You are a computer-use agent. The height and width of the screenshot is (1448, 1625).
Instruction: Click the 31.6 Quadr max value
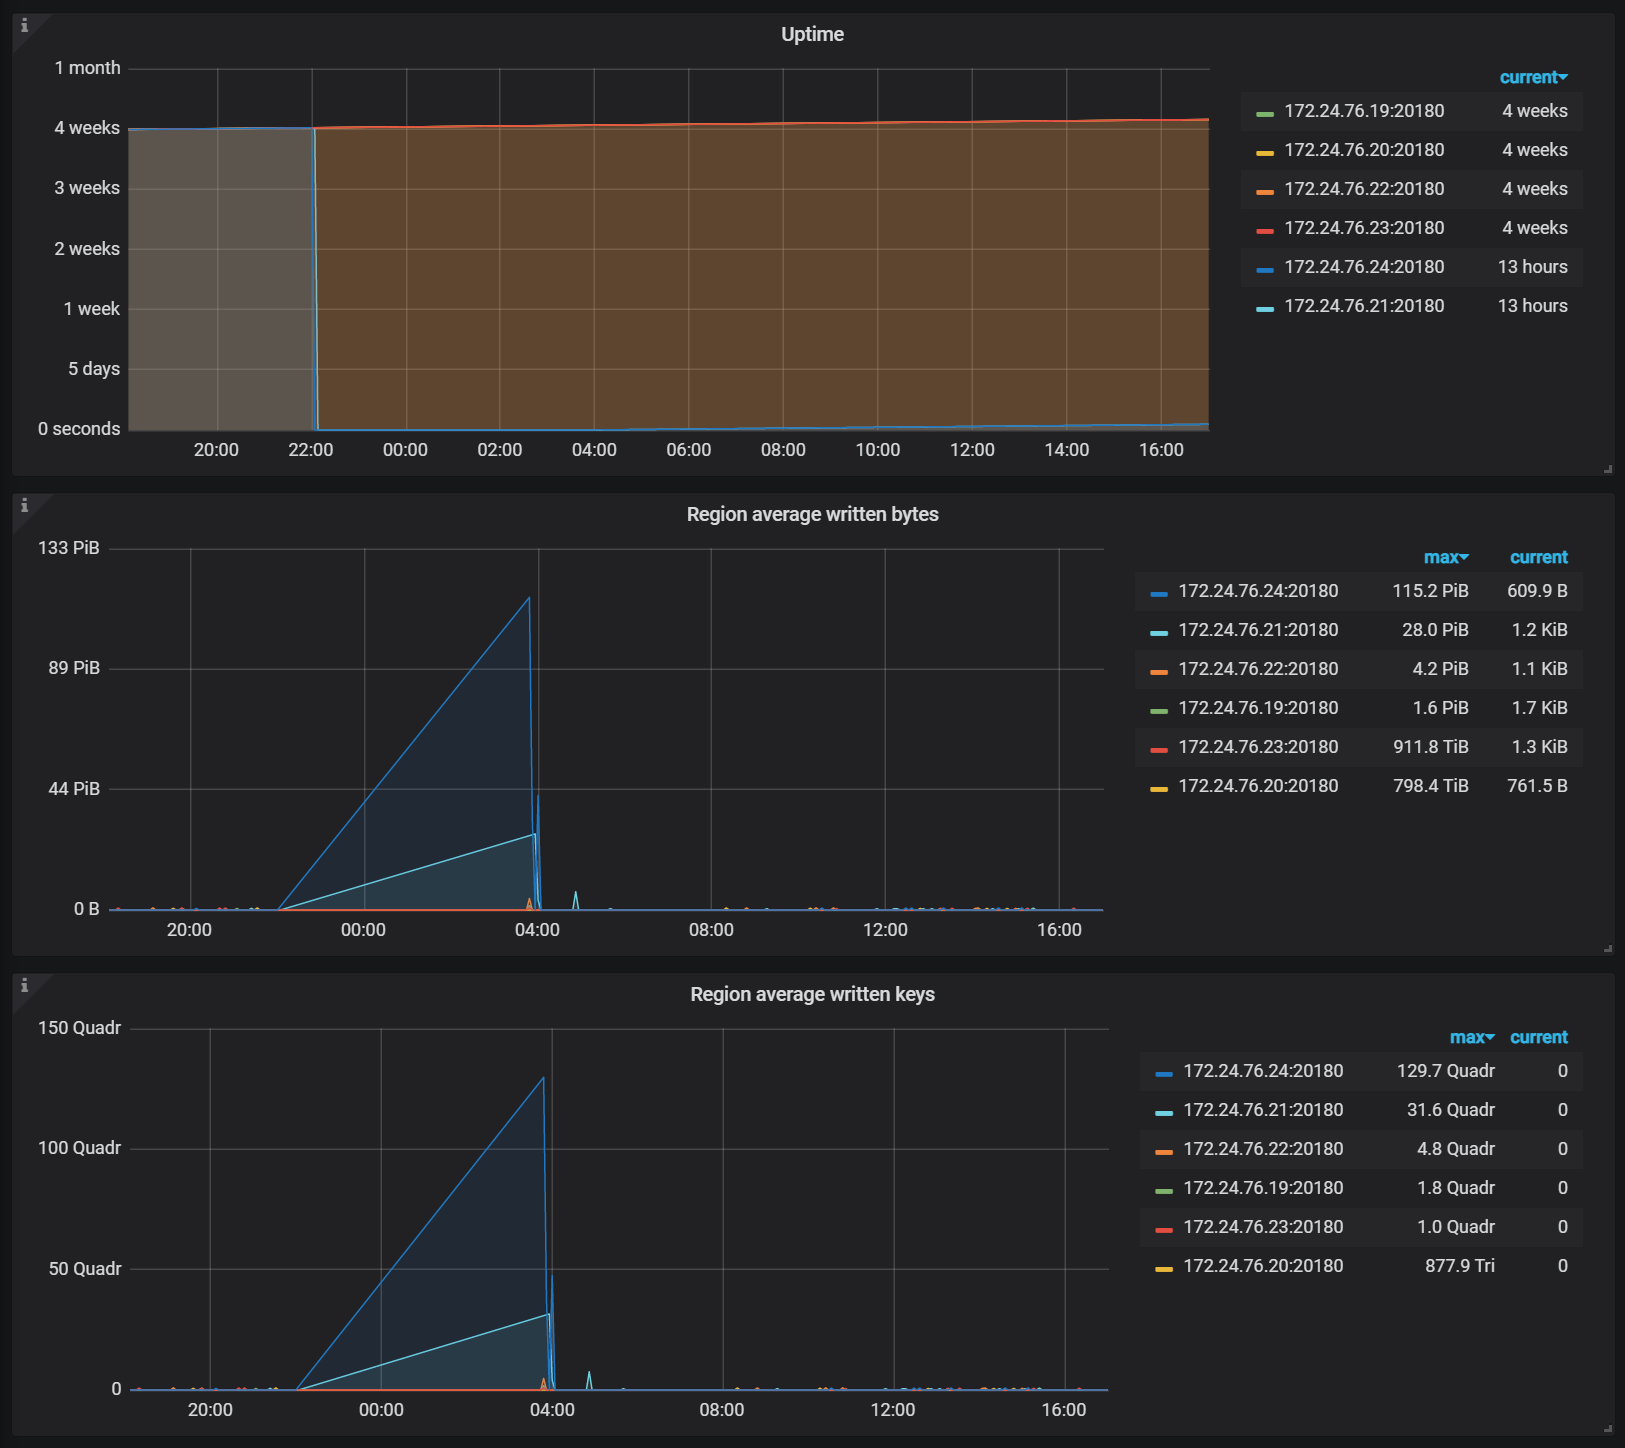(x=1450, y=1110)
